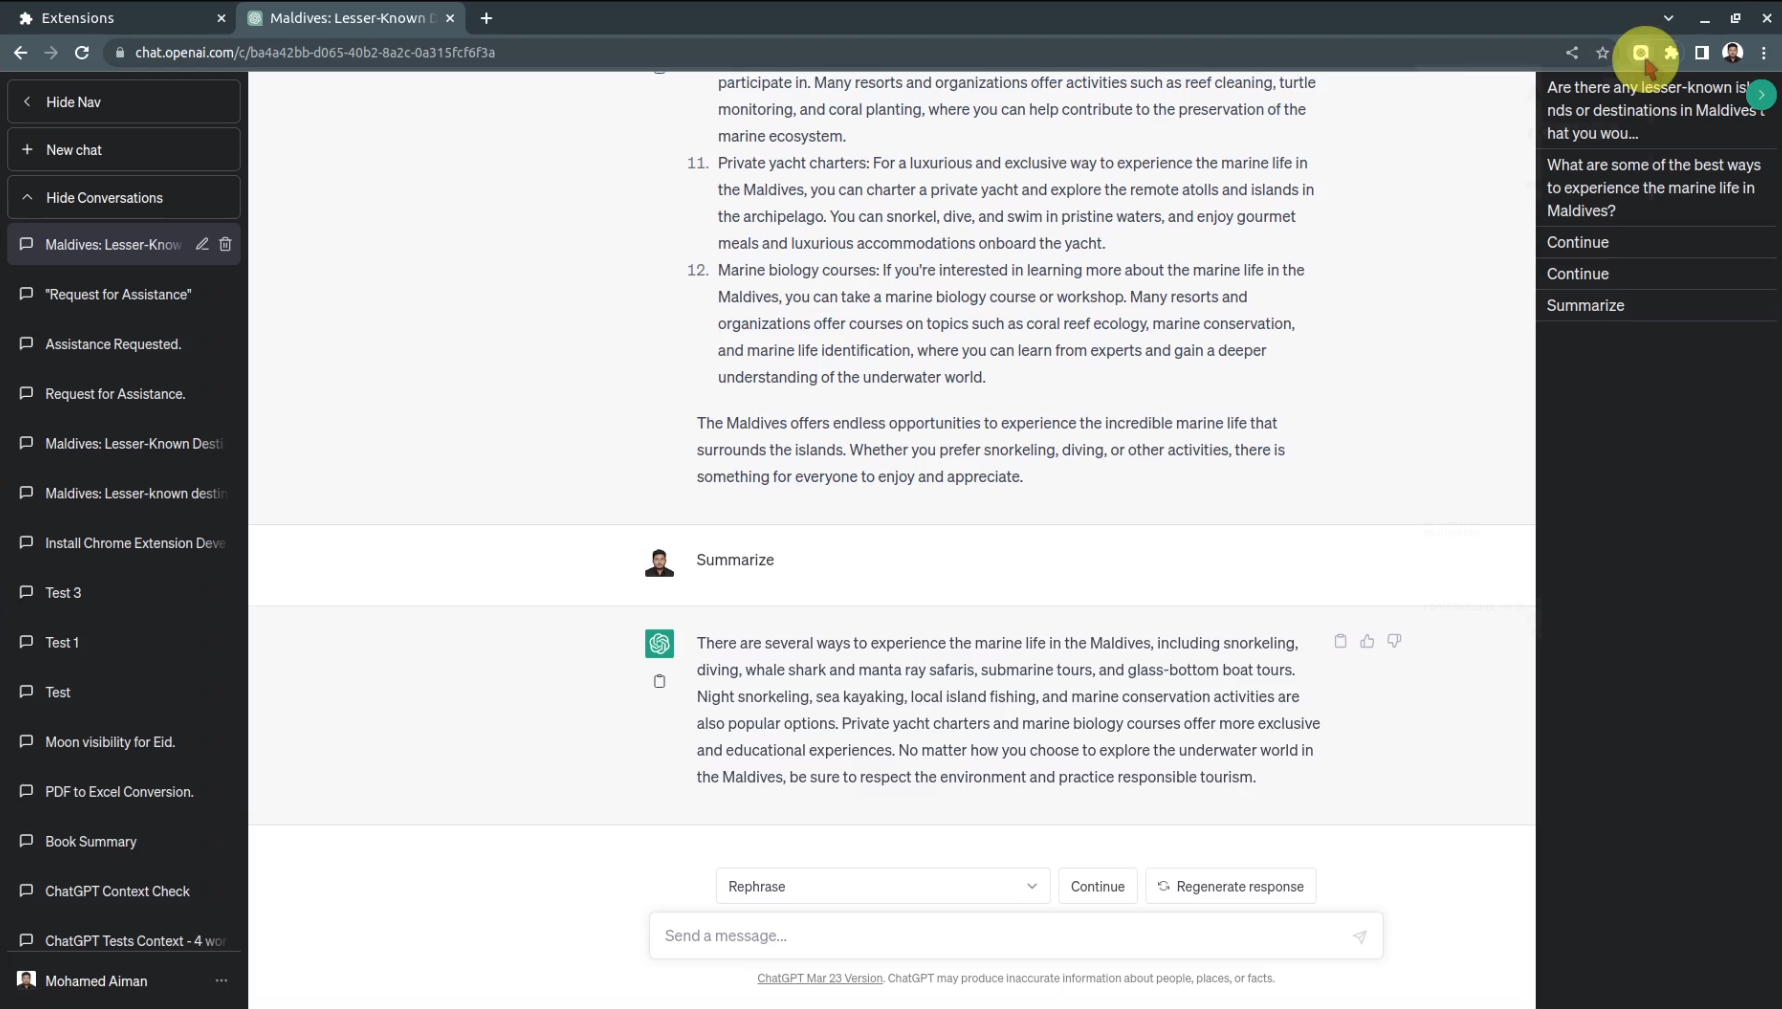1782x1009 pixels.
Task: Open the Book Summary conversation
Action: click(x=124, y=841)
